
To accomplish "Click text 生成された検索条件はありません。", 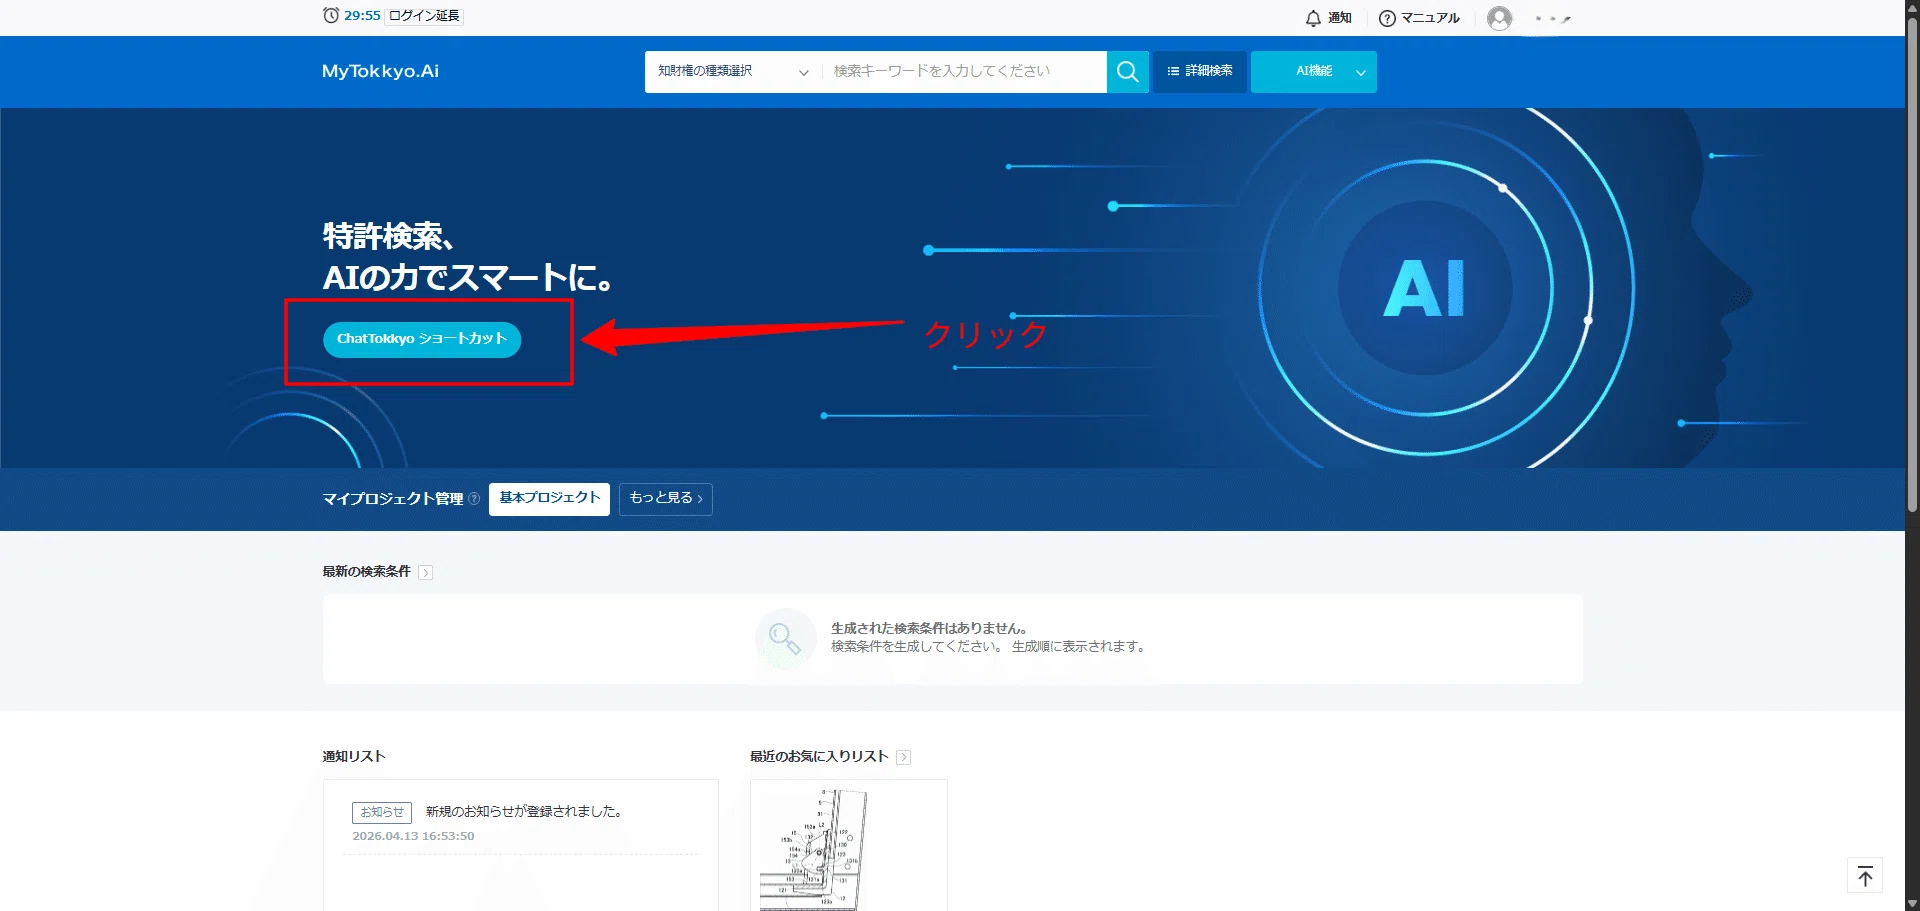I will point(930,628).
